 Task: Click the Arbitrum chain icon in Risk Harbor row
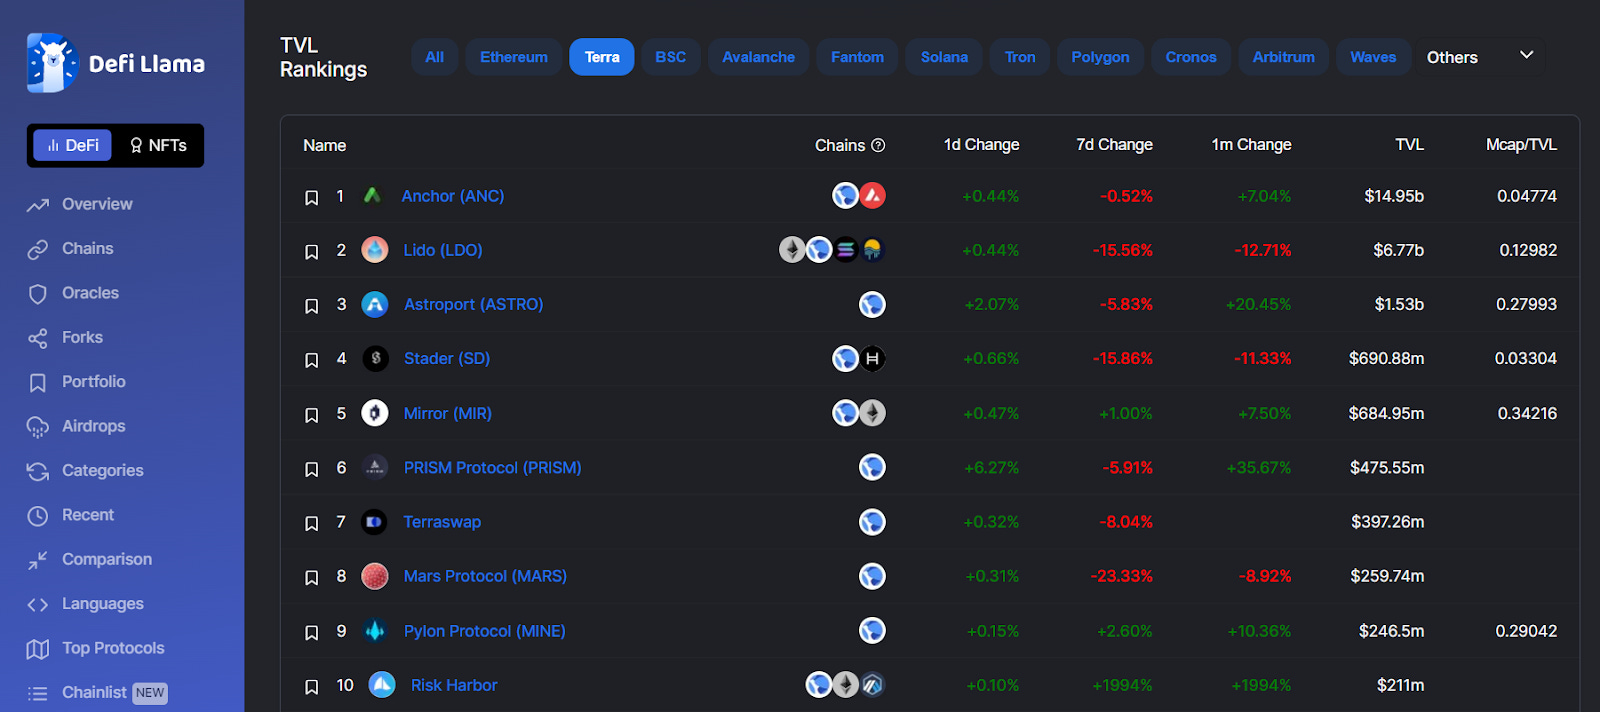tap(873, 685)
